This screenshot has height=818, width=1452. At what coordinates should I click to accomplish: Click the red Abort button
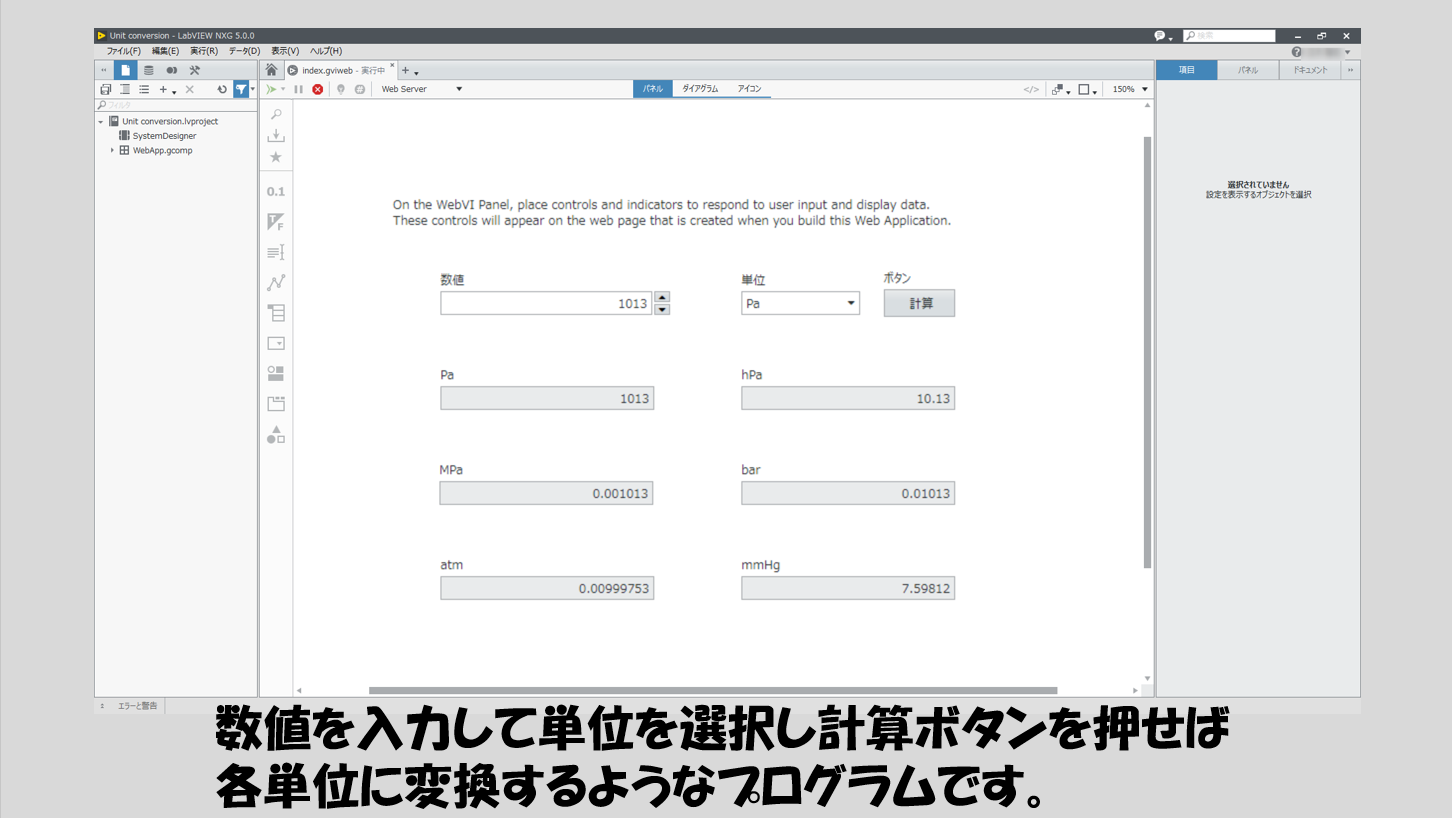[x=318, y=89]
